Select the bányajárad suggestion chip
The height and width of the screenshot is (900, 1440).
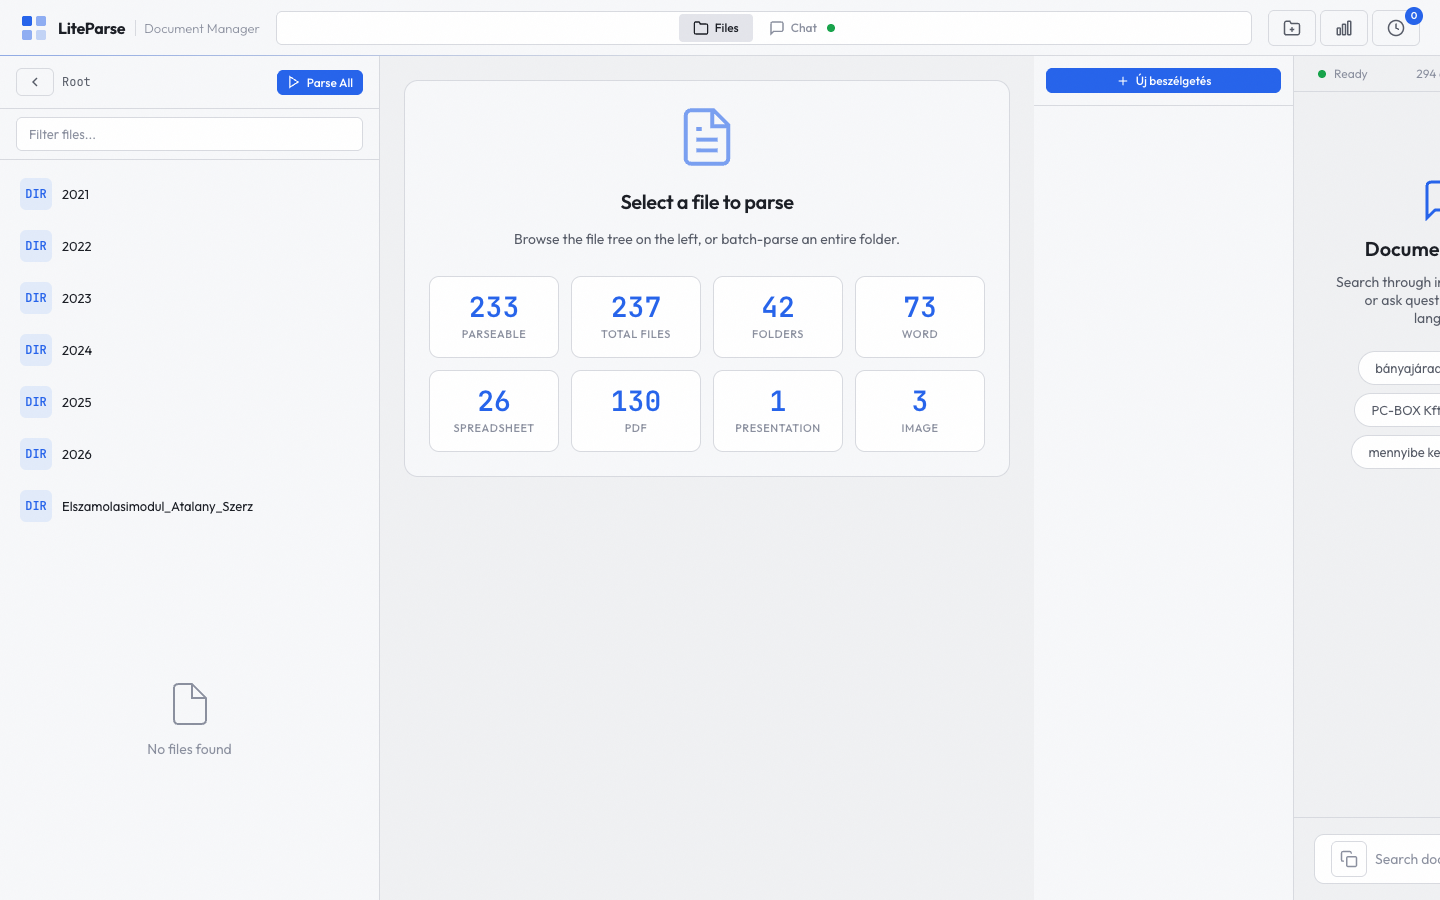coord(1400,368)
